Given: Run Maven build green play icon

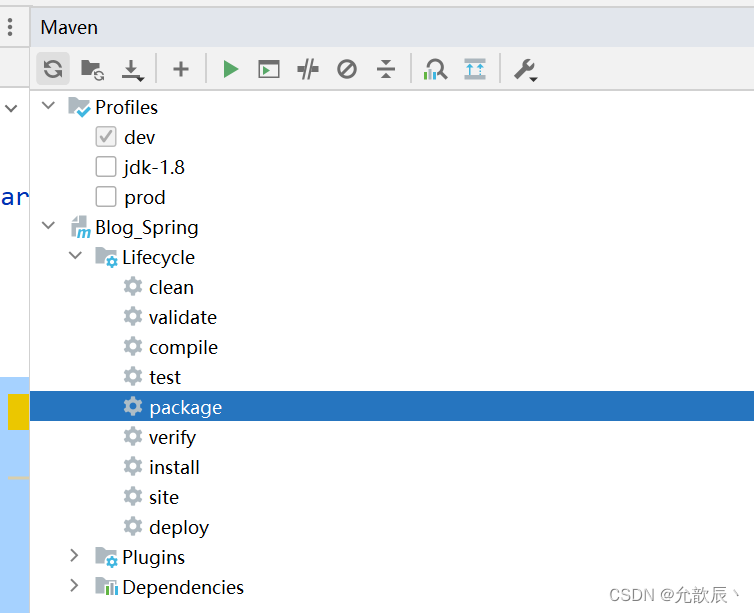Looking at the screenshot, I should coord(231,69).
